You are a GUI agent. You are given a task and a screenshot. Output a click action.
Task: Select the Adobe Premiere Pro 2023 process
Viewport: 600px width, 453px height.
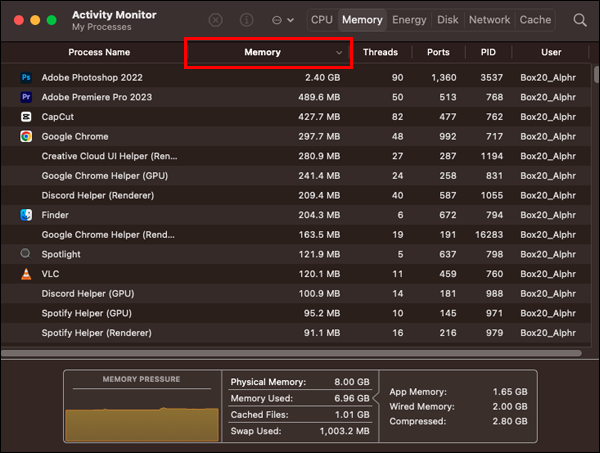96,97
